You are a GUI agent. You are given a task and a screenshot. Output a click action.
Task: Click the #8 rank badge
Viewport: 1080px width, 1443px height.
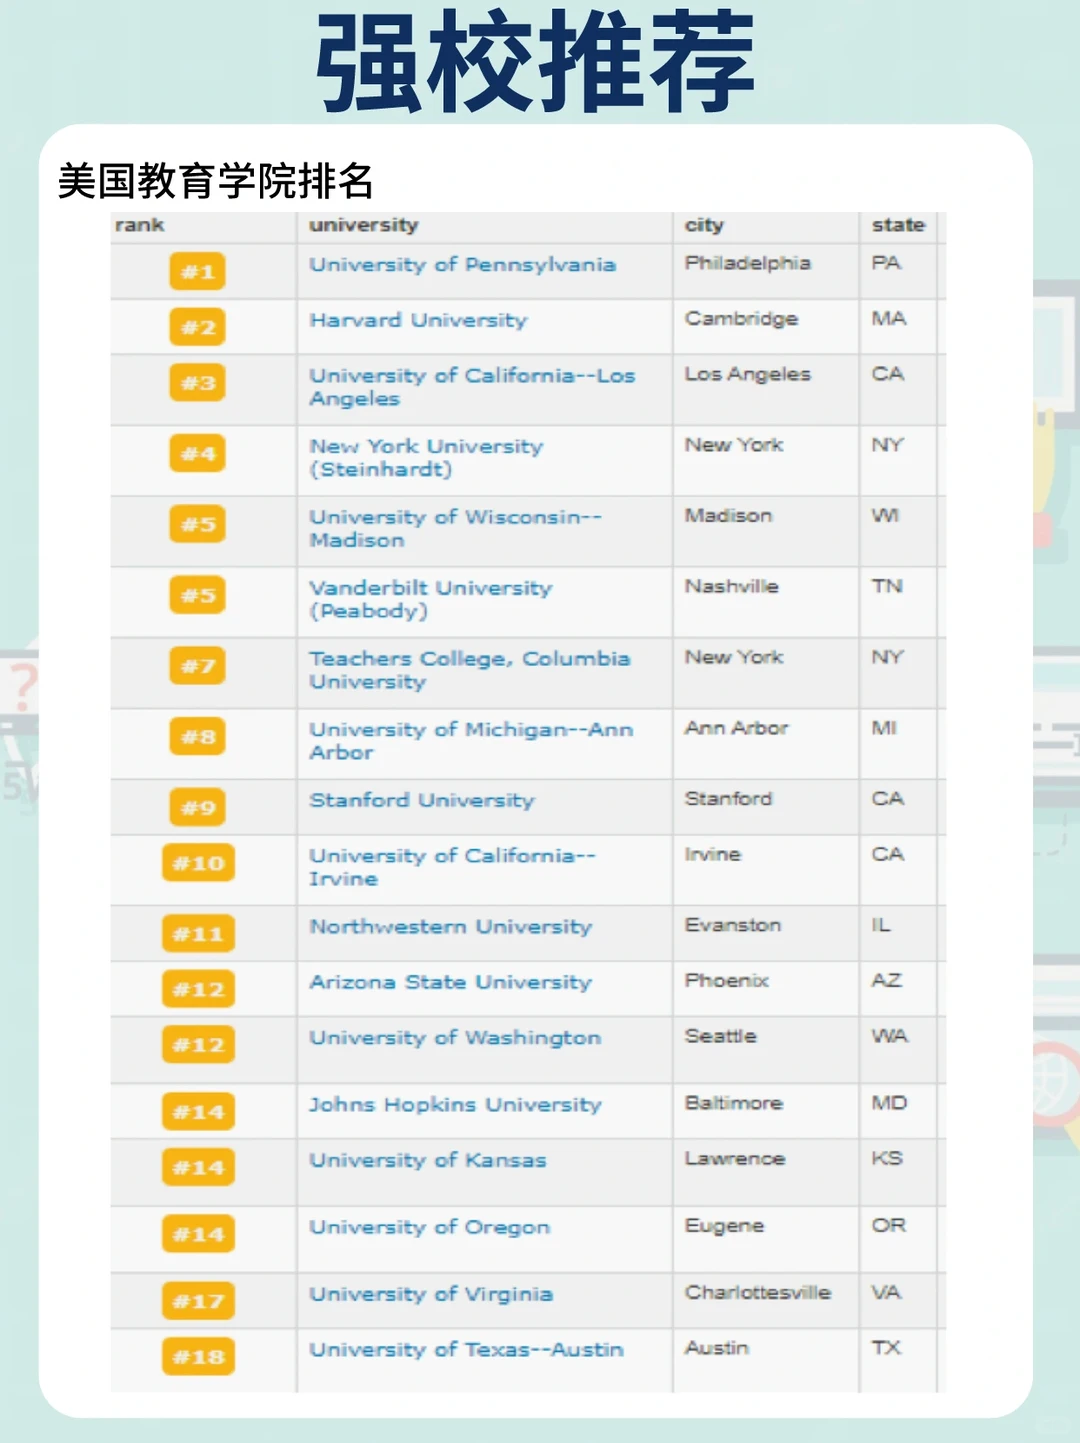[x=198, y=737]
